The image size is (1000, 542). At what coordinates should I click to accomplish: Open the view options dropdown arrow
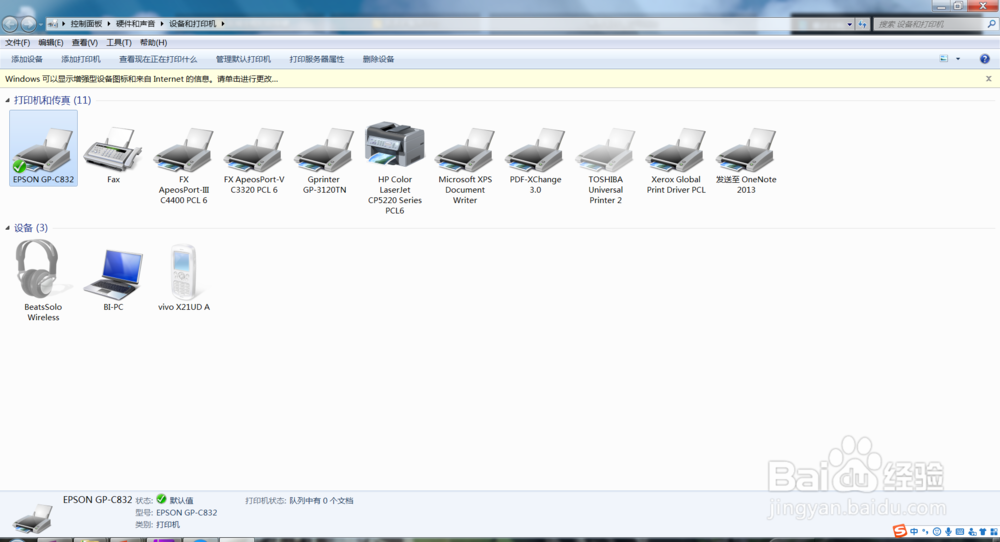[x=958, y=59]
